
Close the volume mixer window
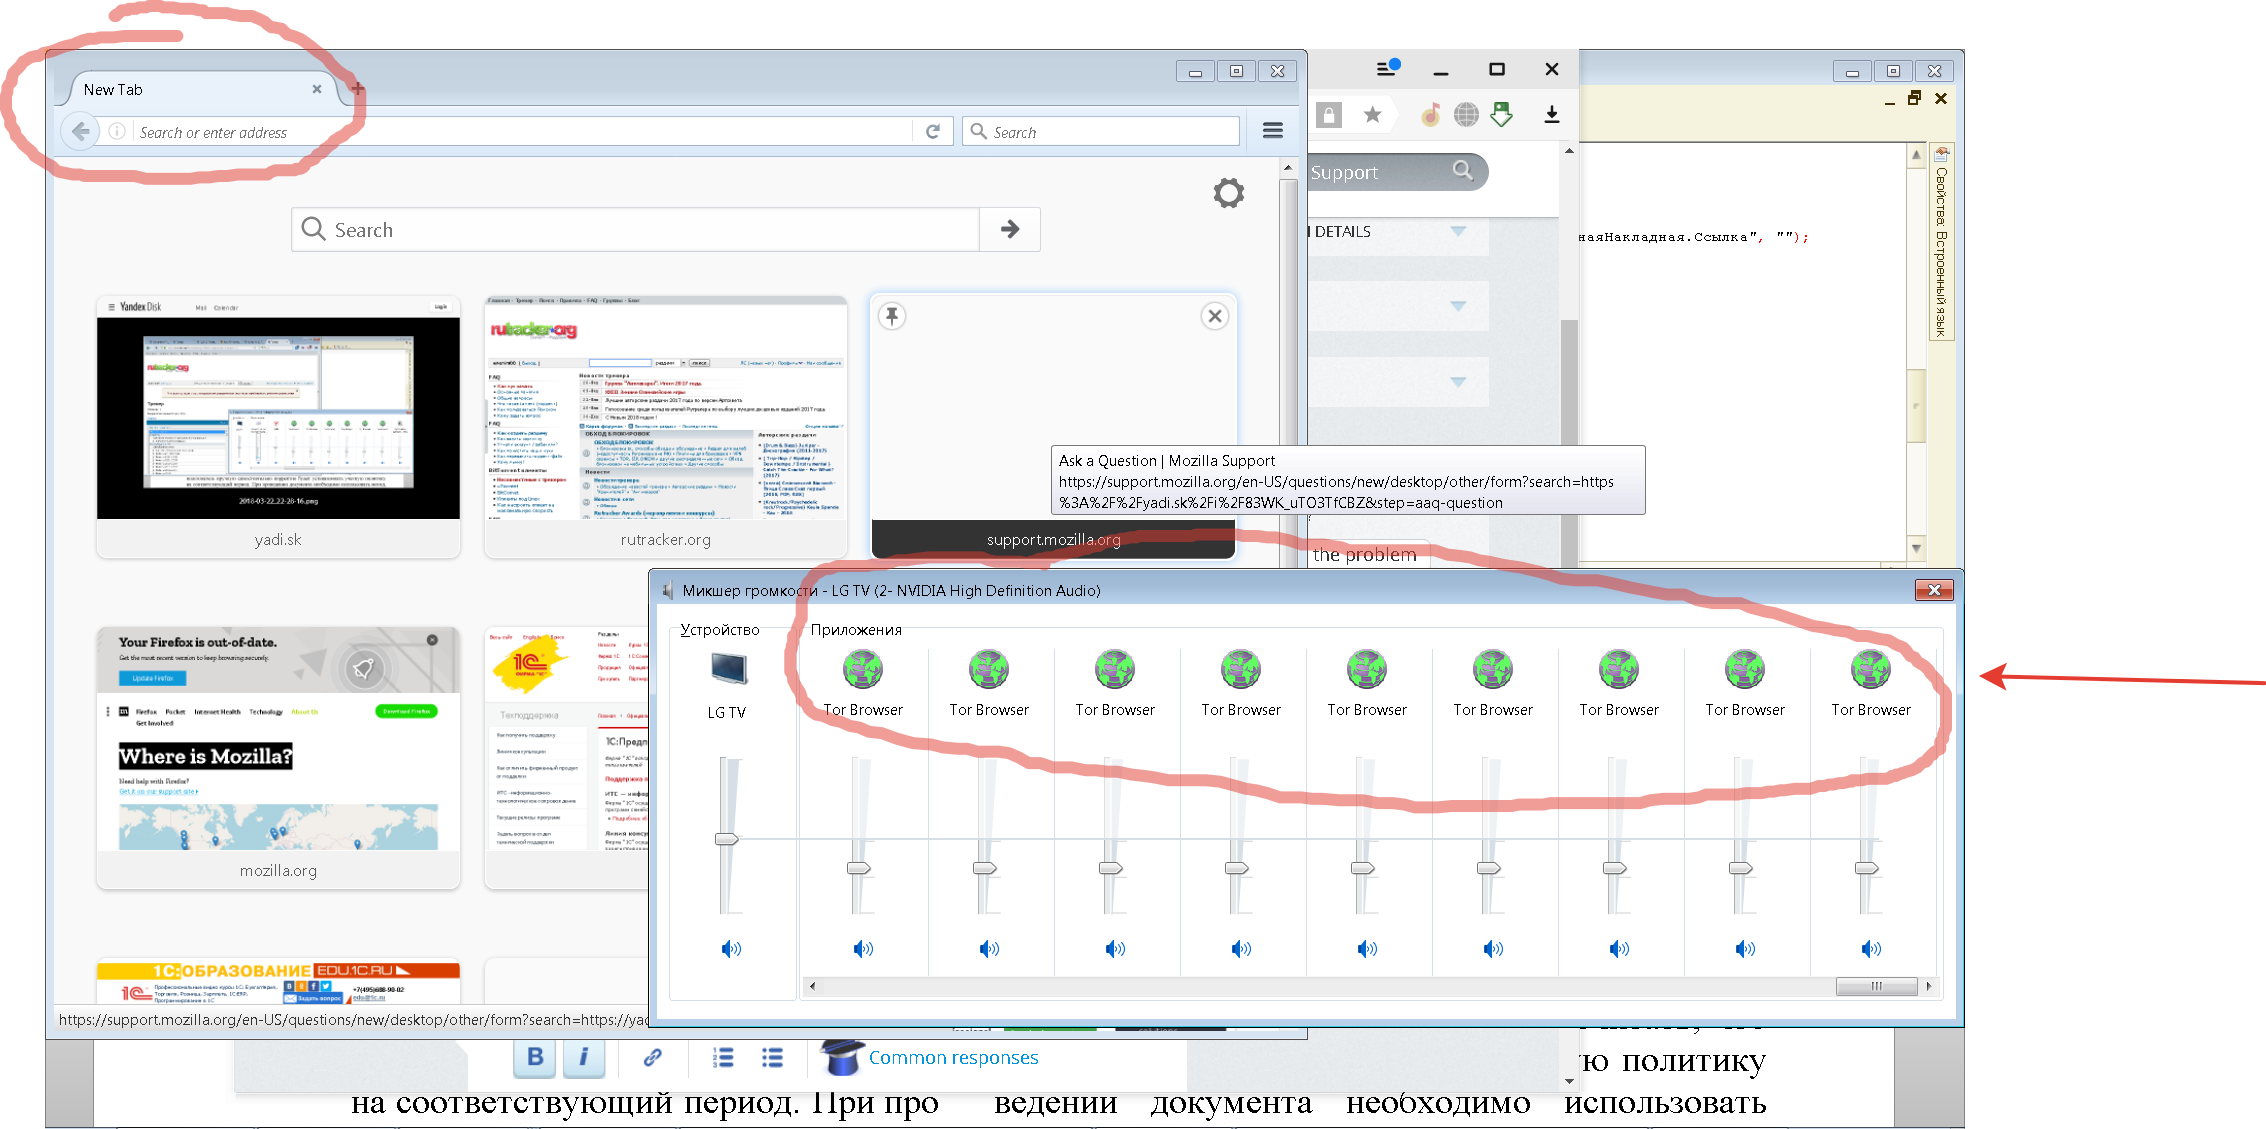click(x=1934, y=590)
